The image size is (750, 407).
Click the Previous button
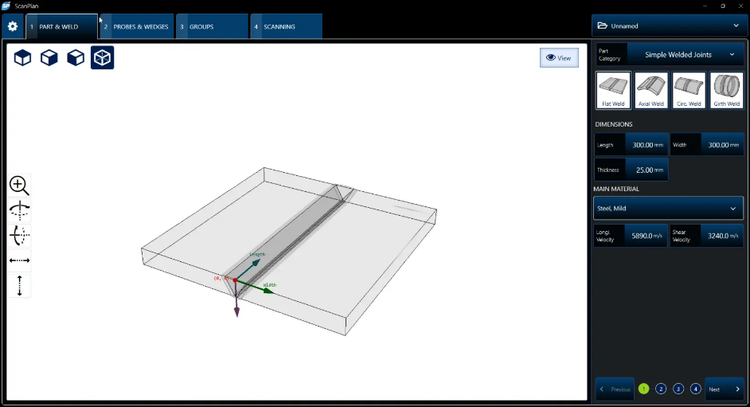[x=614, y=388]
